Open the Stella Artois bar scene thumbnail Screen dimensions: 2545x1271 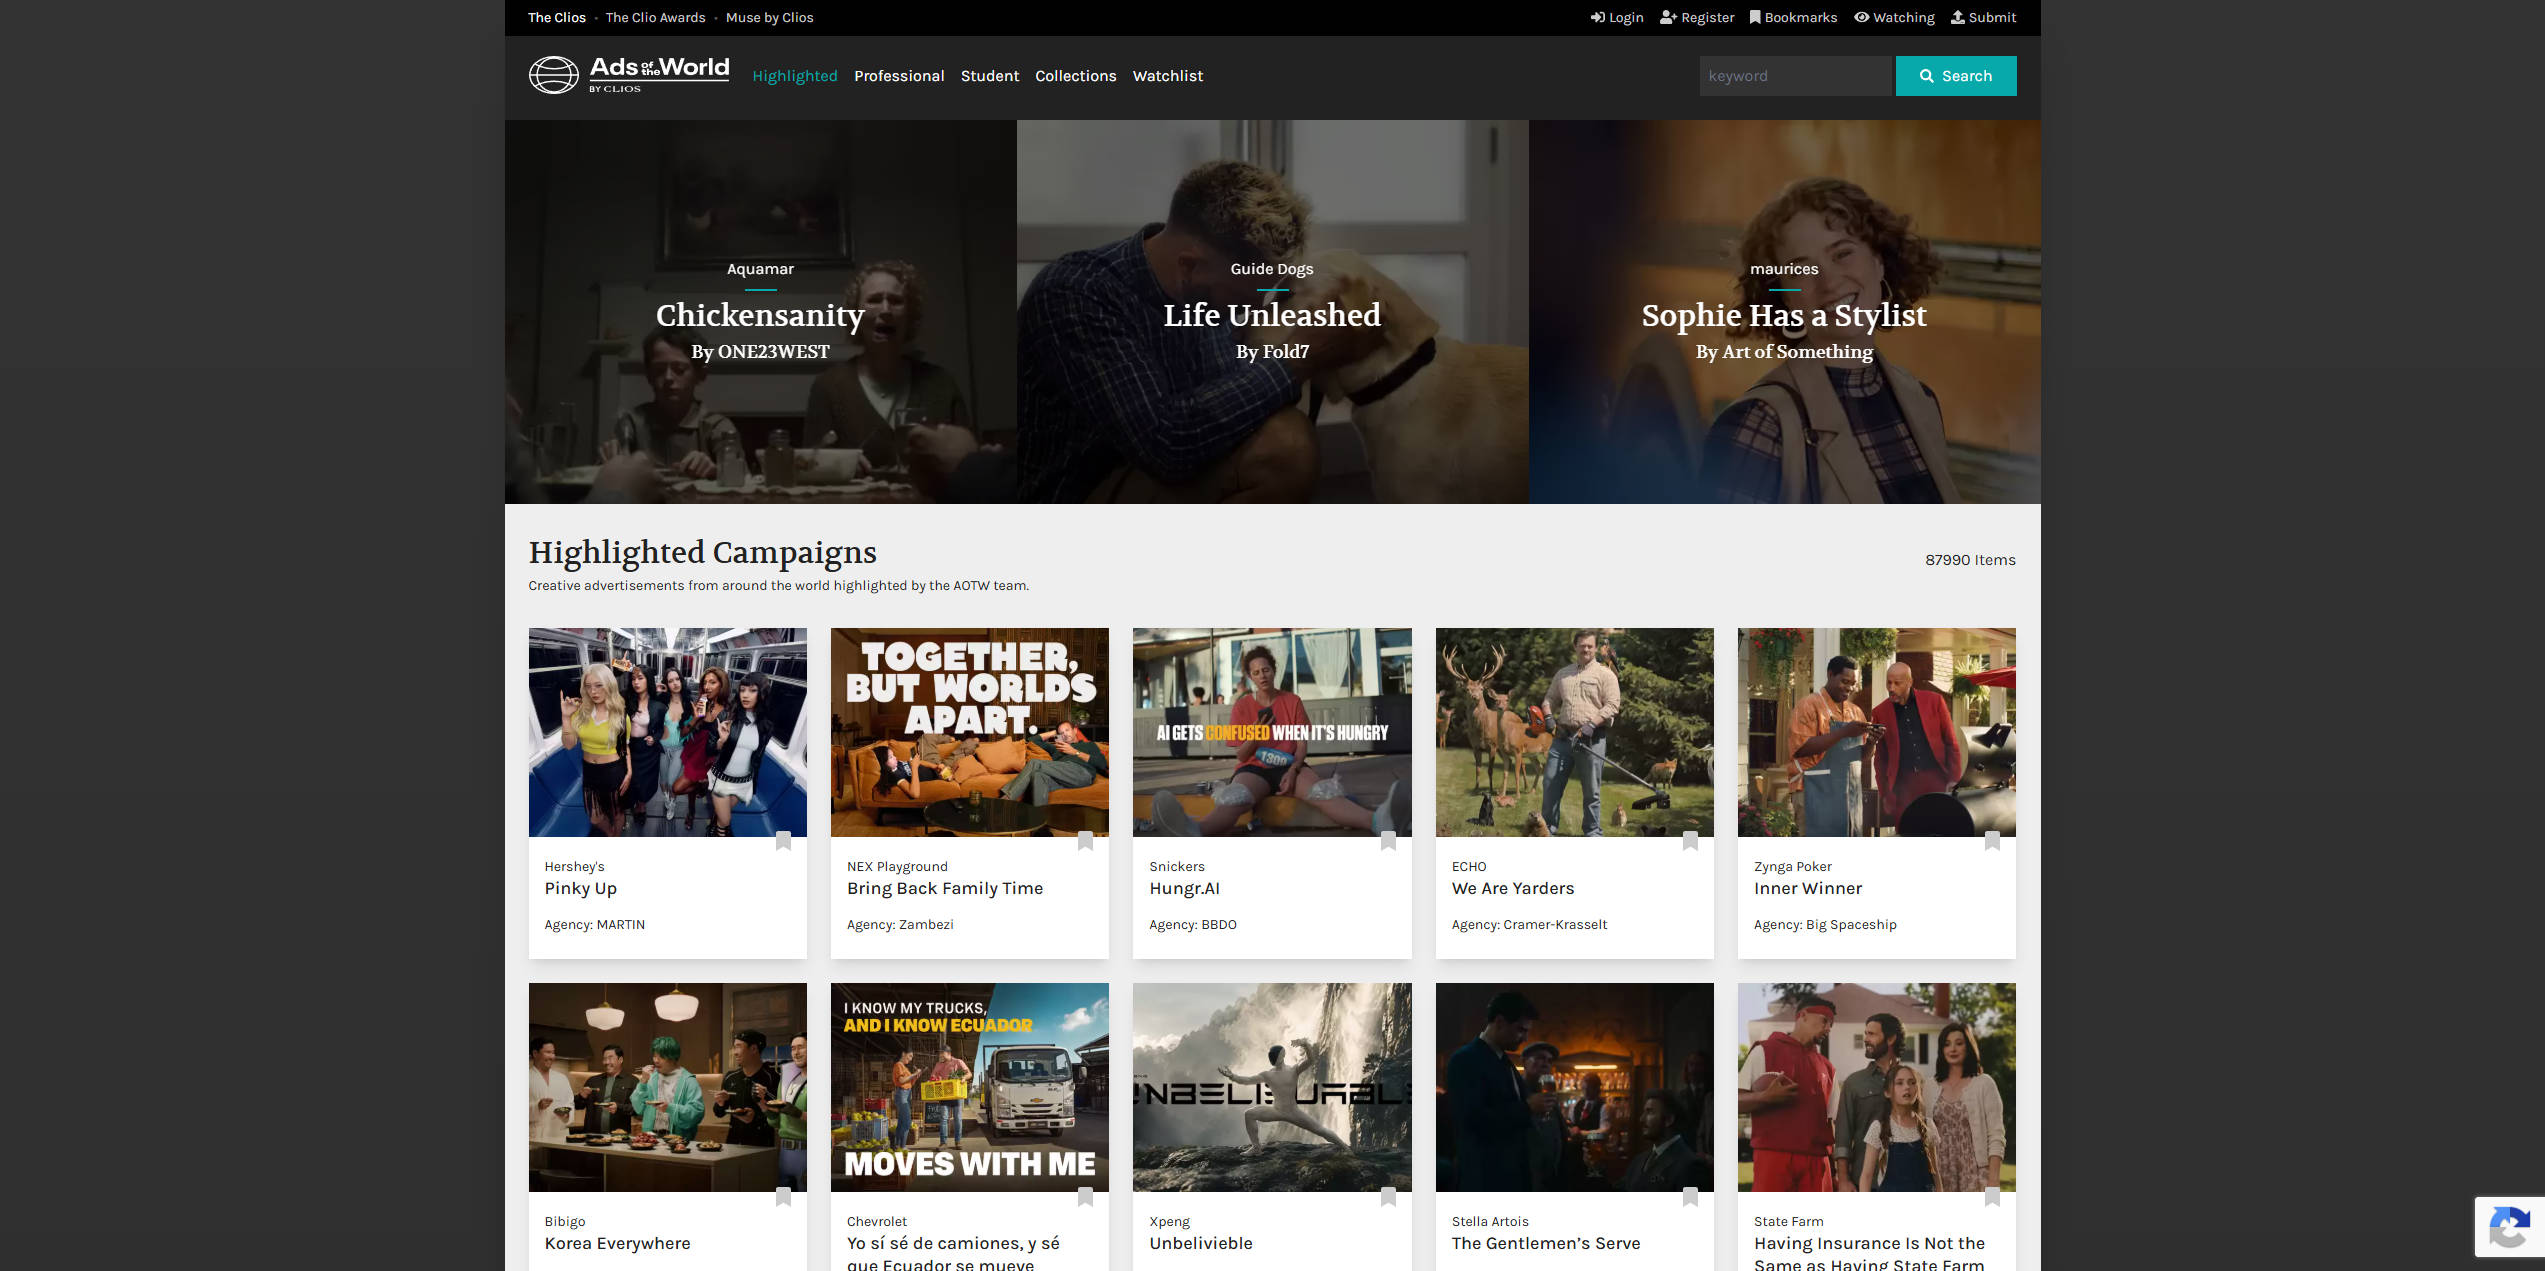(x=1575, y=1087)
